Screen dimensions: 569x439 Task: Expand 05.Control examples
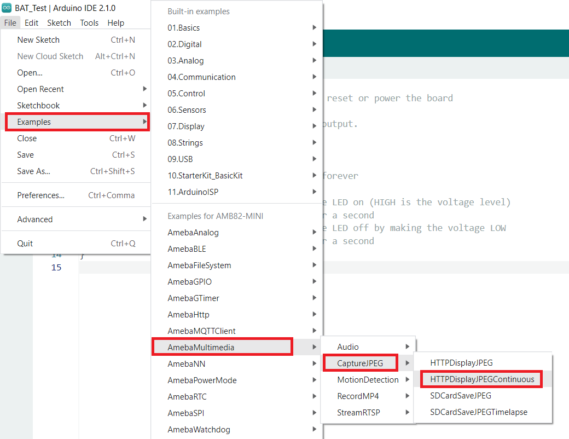[x=237, y=93]
